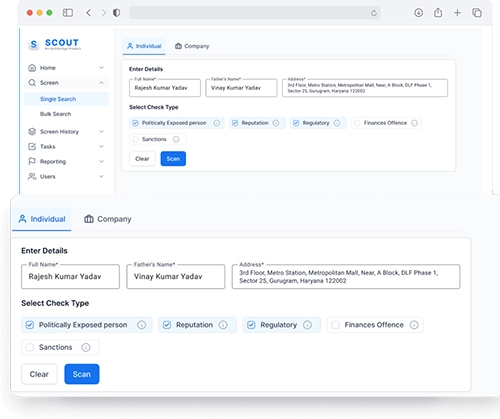Expand the Home sidebar menu chevron

pyautogui.click(x=101, y=68)
